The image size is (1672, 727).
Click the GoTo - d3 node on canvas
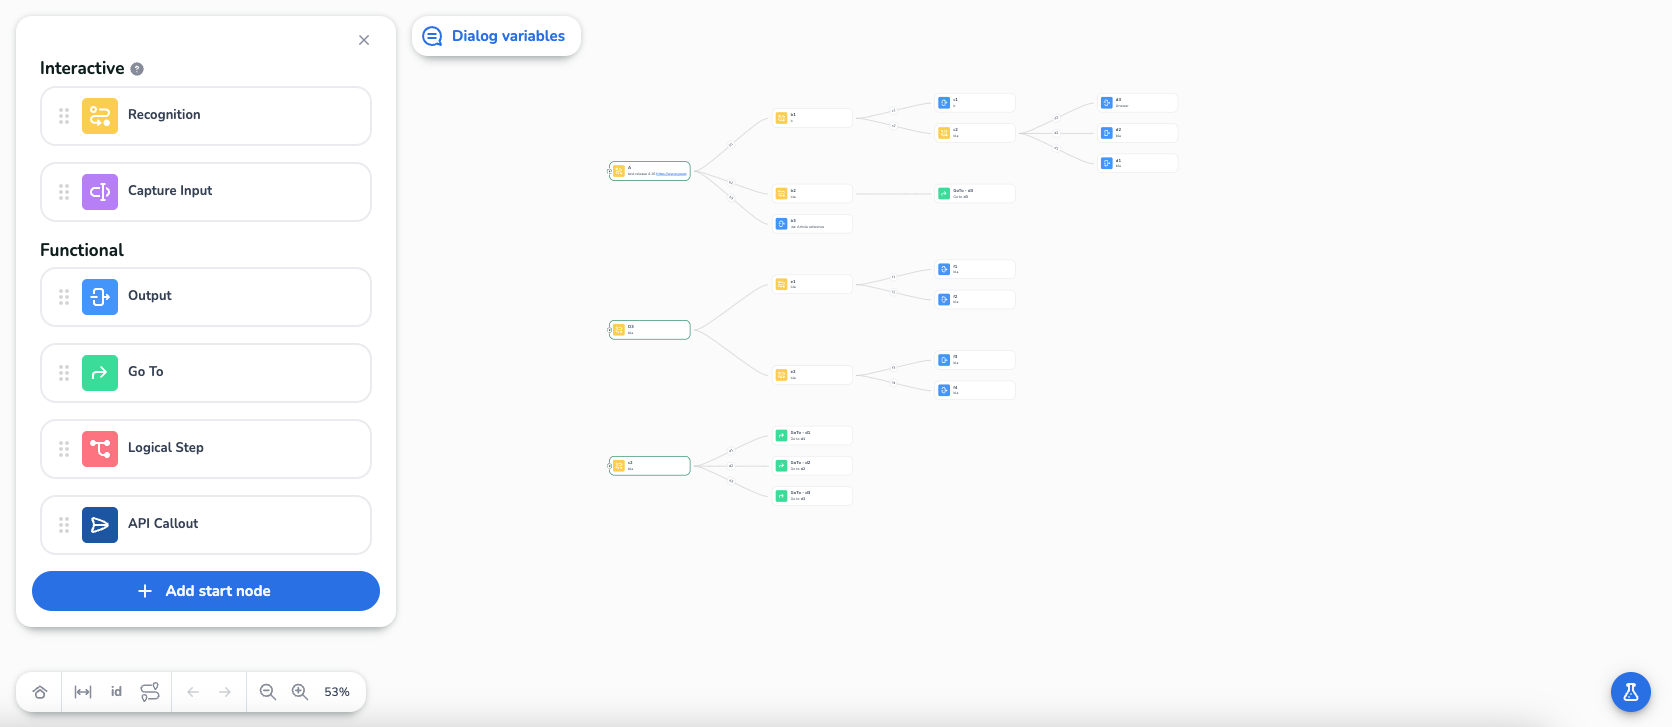[813, 496]
